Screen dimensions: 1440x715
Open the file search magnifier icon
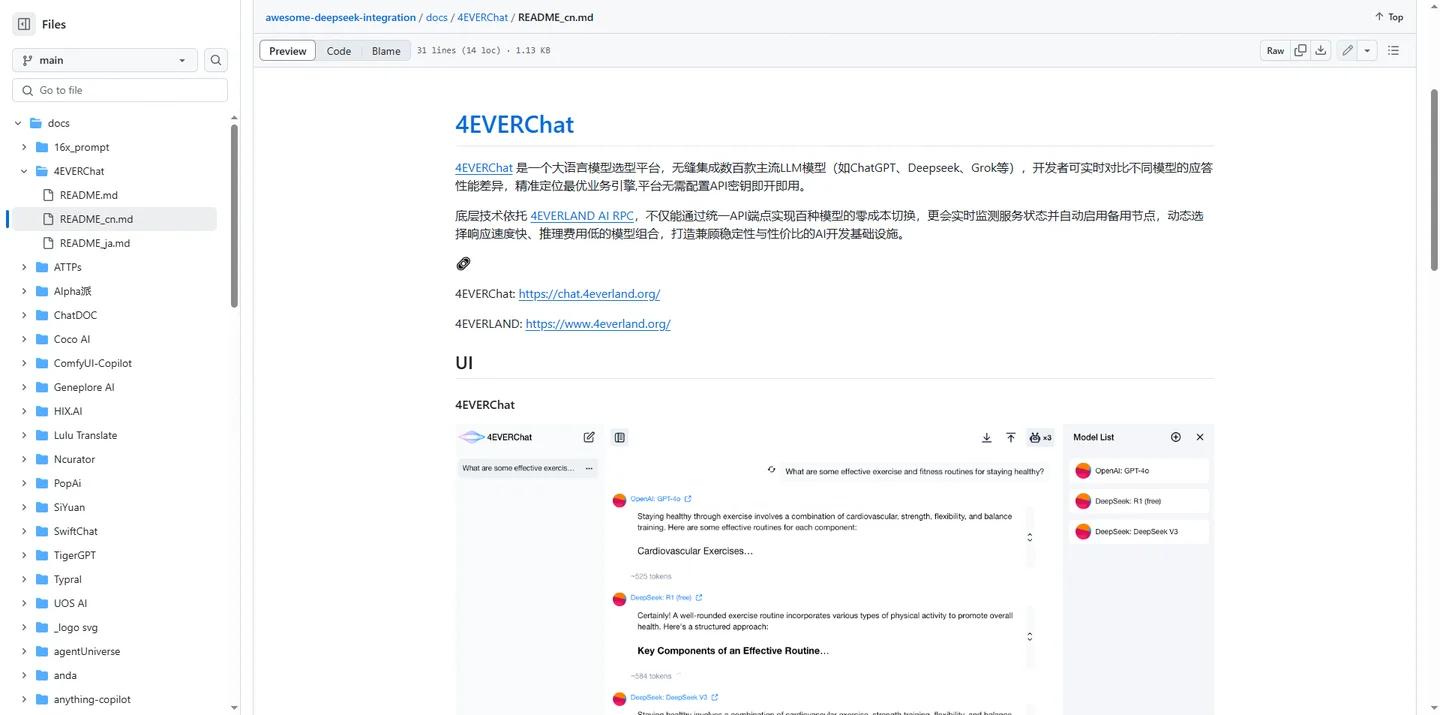(216, 60)
